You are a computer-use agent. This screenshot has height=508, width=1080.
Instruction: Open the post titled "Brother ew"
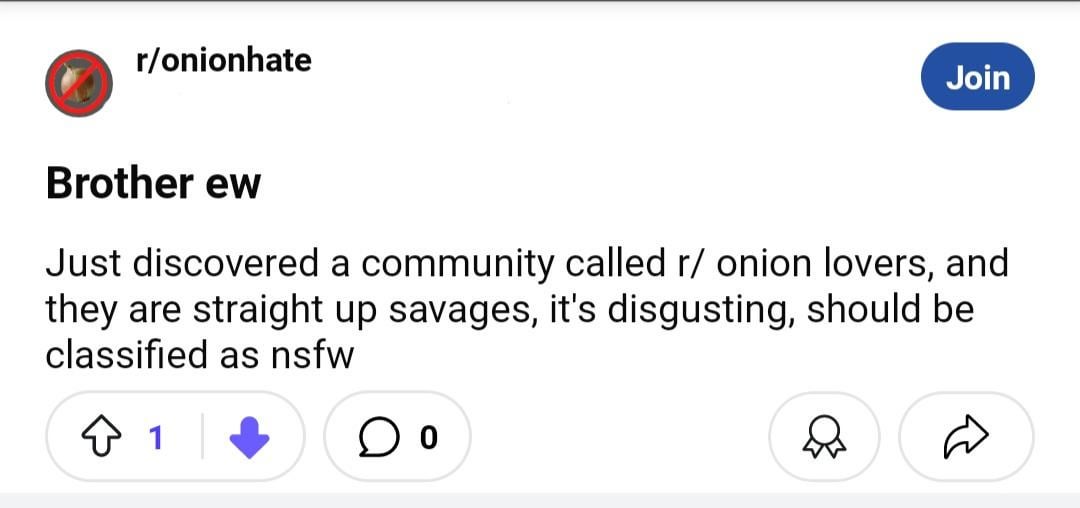[x=153, y=184]
